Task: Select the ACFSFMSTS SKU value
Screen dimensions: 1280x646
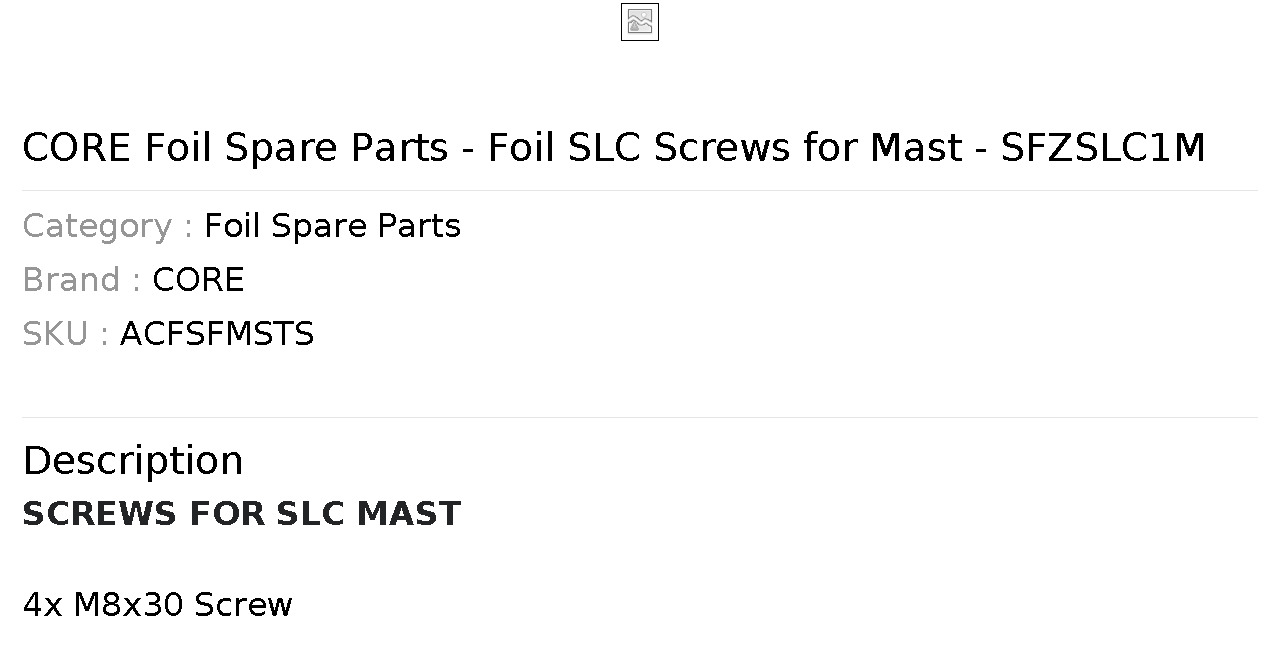Action: coord(217,334)
